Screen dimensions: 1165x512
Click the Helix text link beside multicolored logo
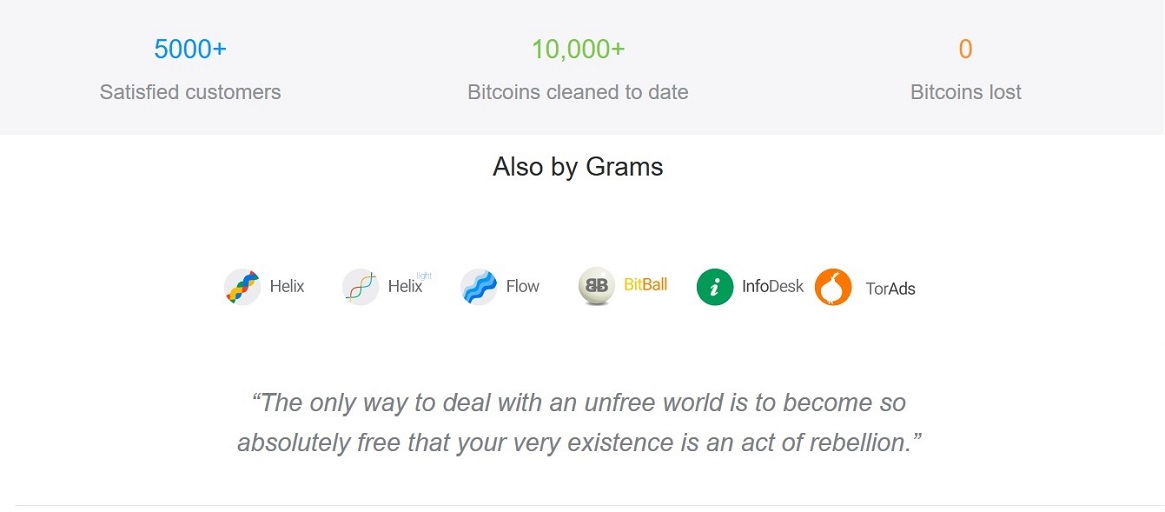coord(287,287)
